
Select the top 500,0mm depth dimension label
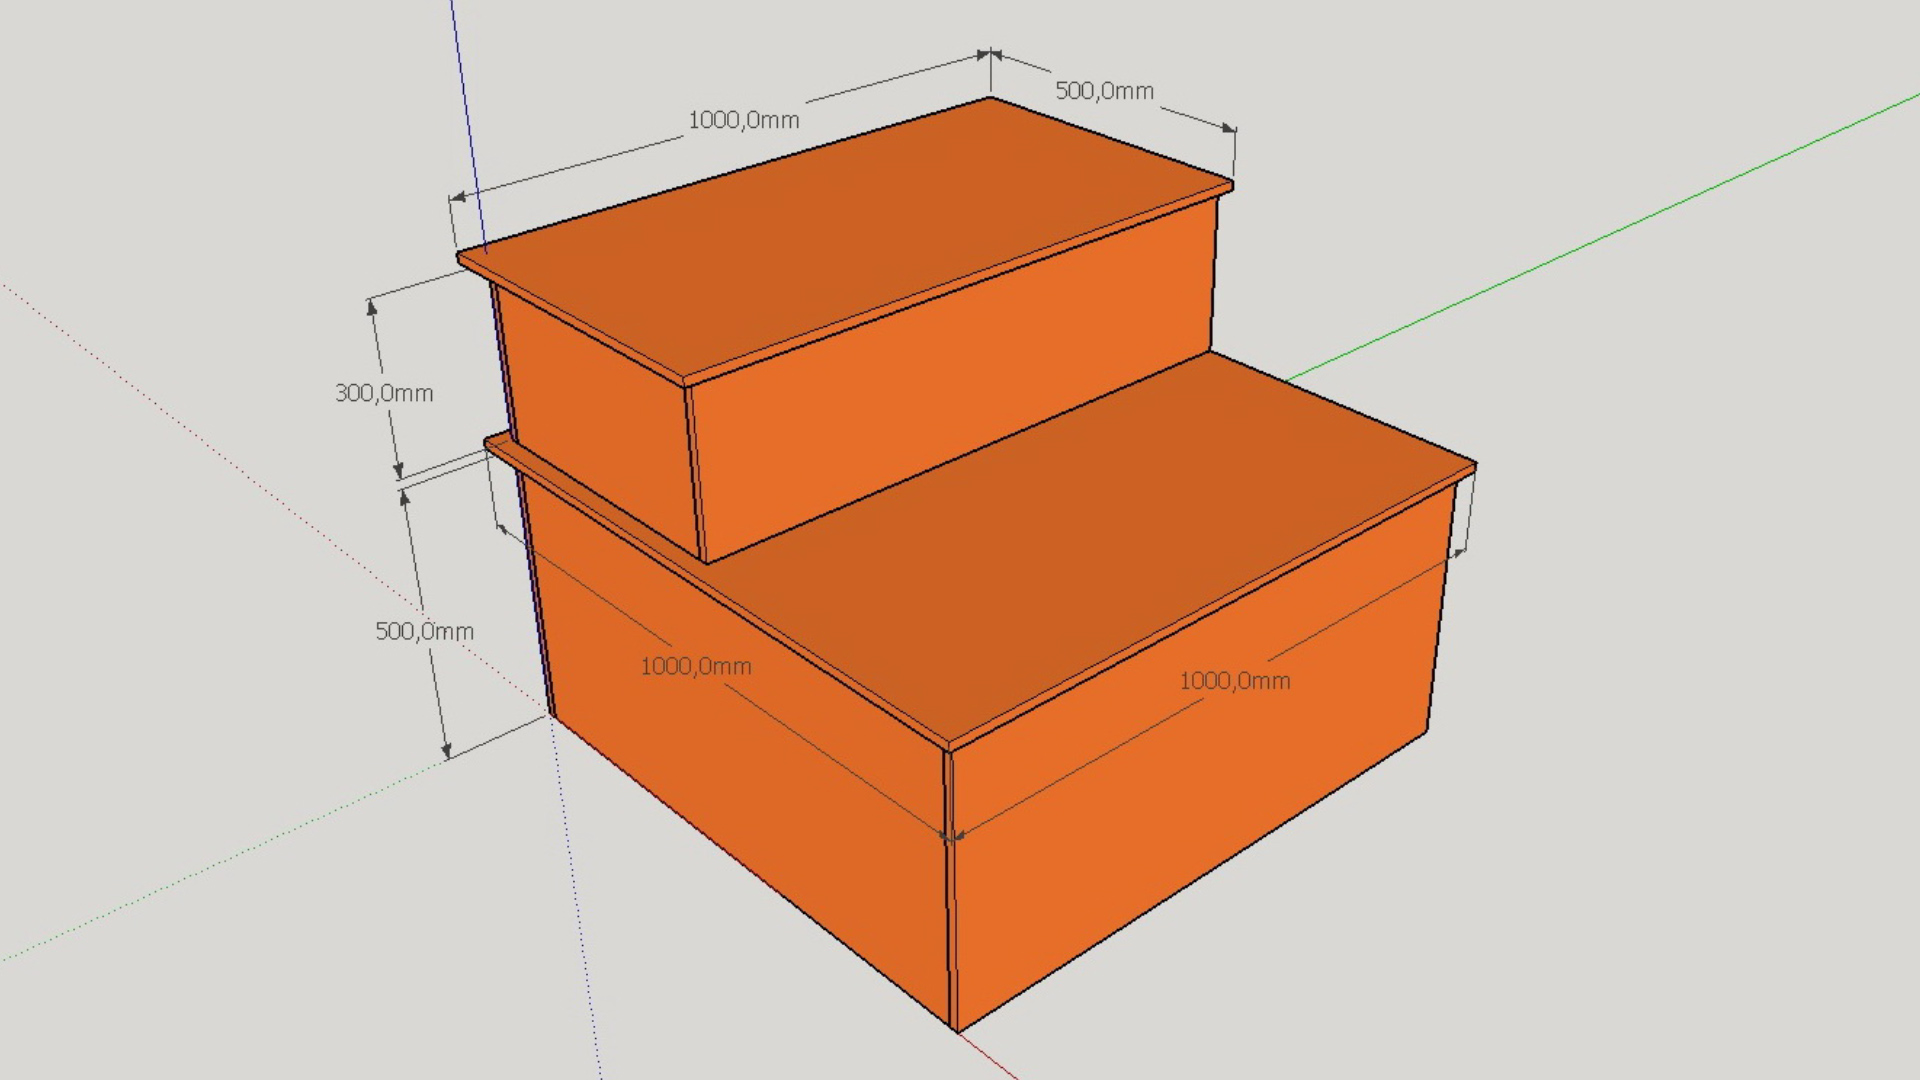pyautogui.click(x=1104, y=91)
